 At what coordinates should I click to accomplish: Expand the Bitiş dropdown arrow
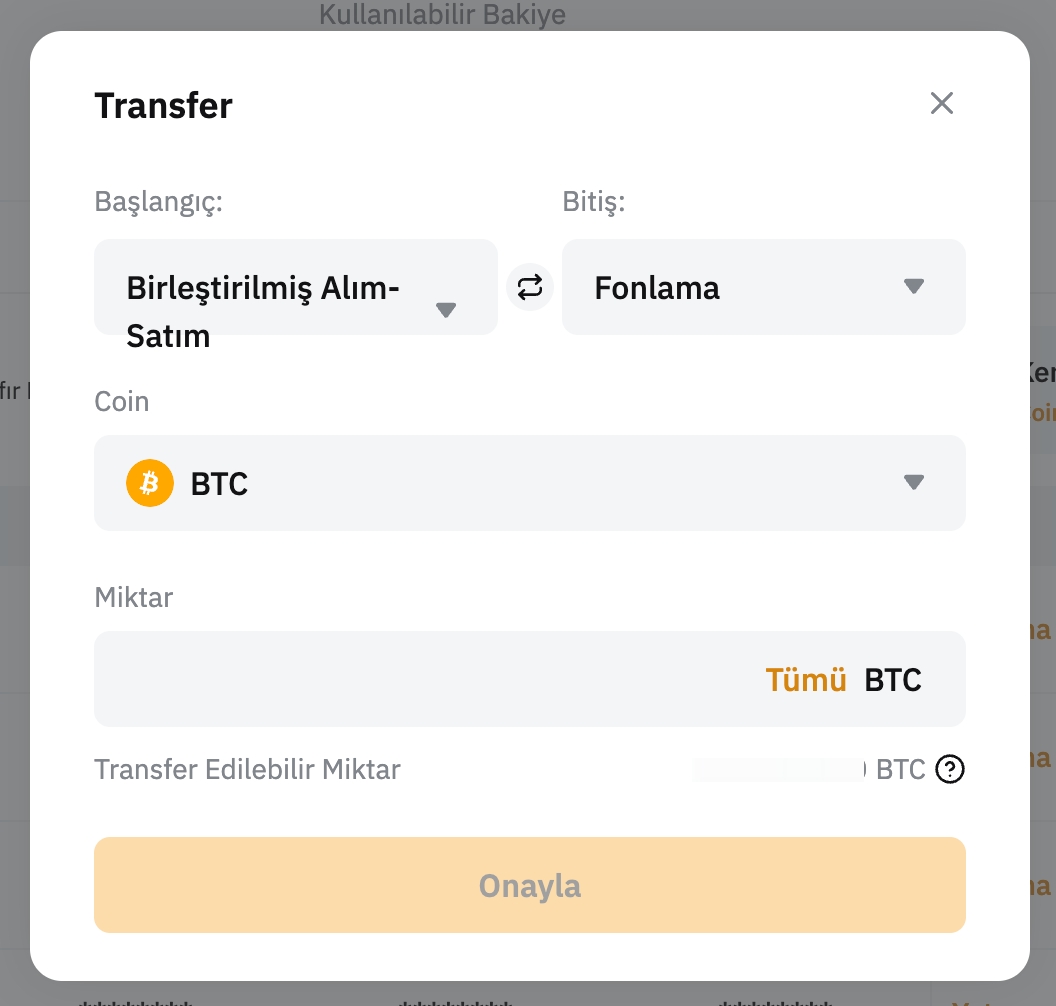click(x=913, y=287)
